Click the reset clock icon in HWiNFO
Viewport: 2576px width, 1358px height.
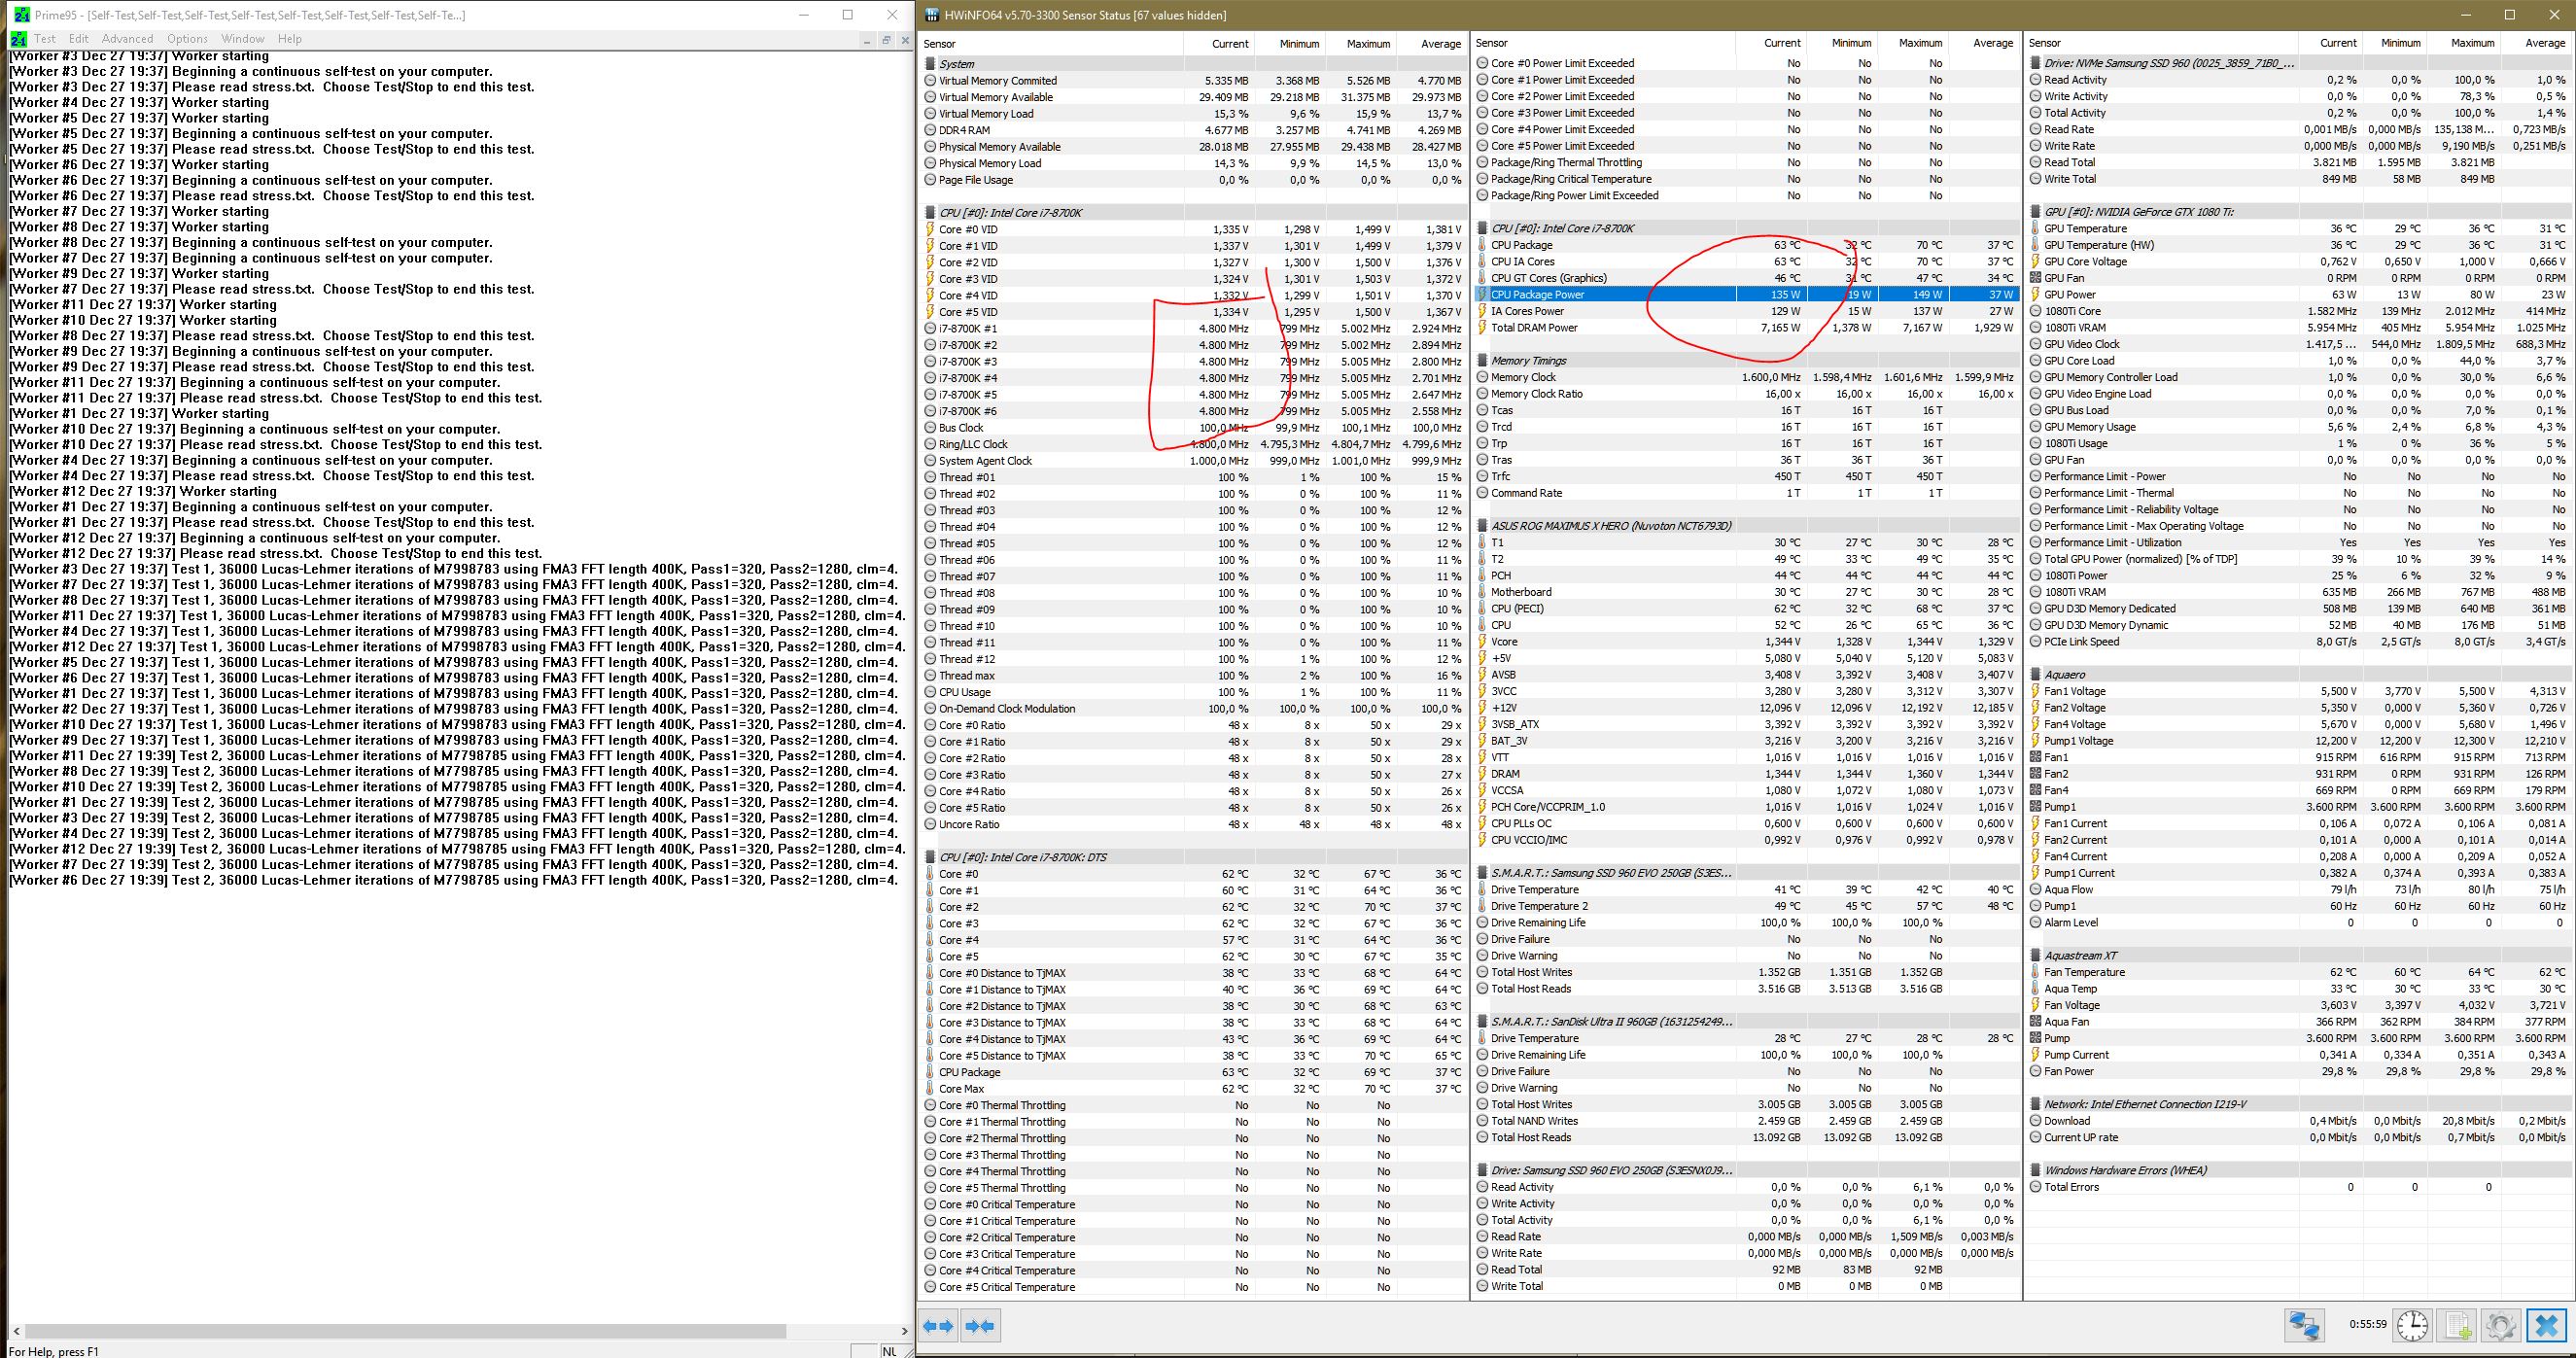tap(2412, 1326)
